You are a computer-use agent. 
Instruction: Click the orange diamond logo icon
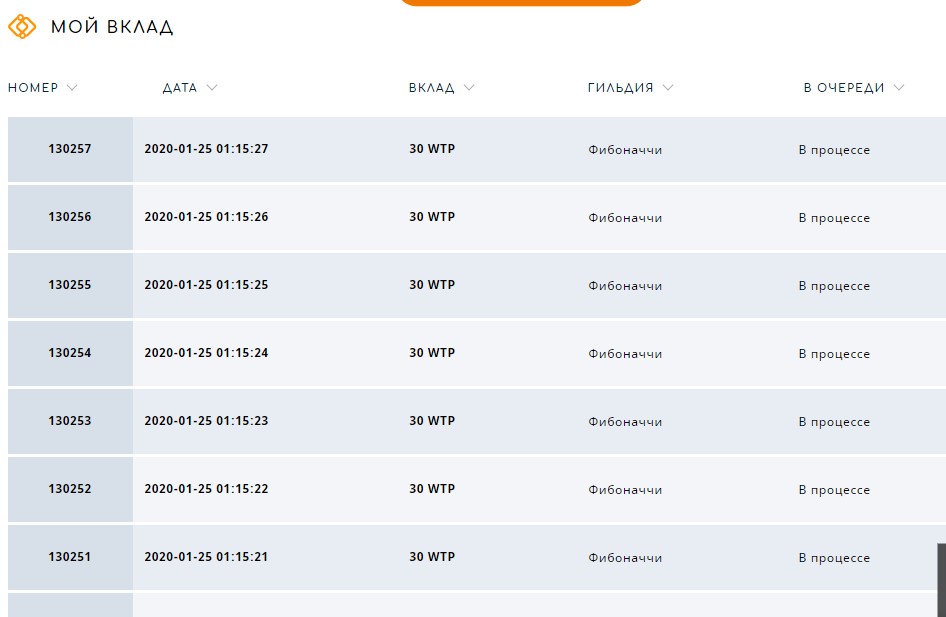22,27
